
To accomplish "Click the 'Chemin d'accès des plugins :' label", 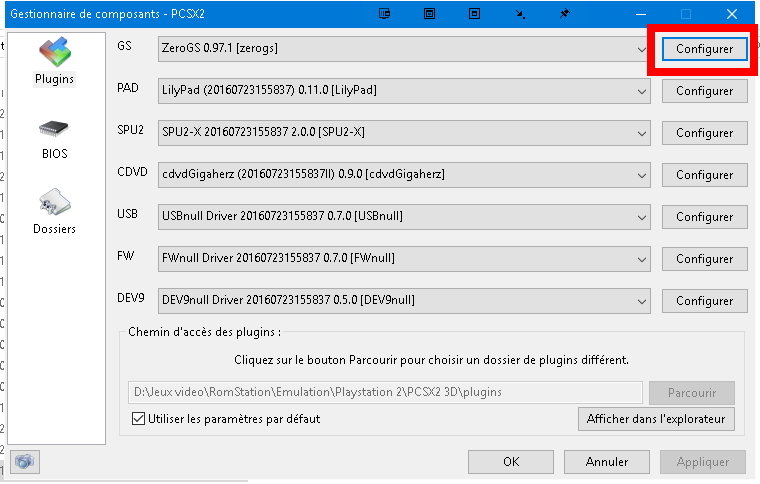I will (204, 332).
